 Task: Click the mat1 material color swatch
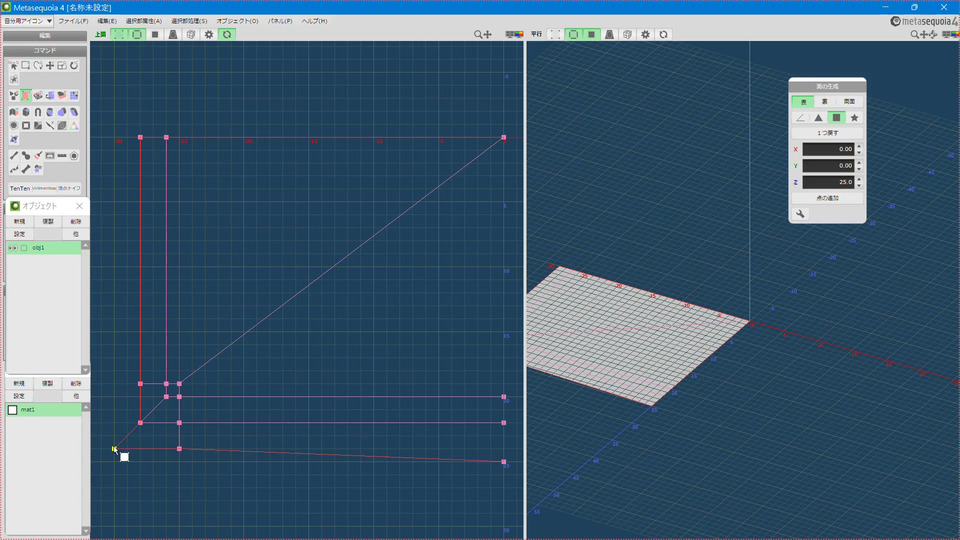coord(13,410)
